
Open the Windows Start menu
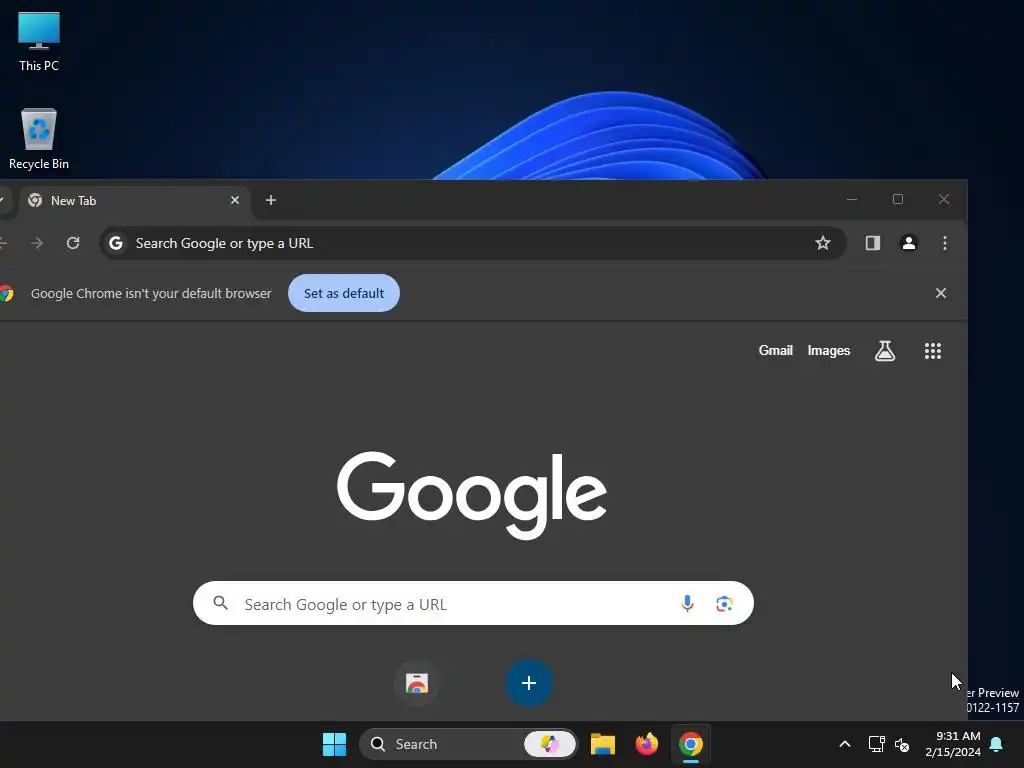click(x=334, y=744)
